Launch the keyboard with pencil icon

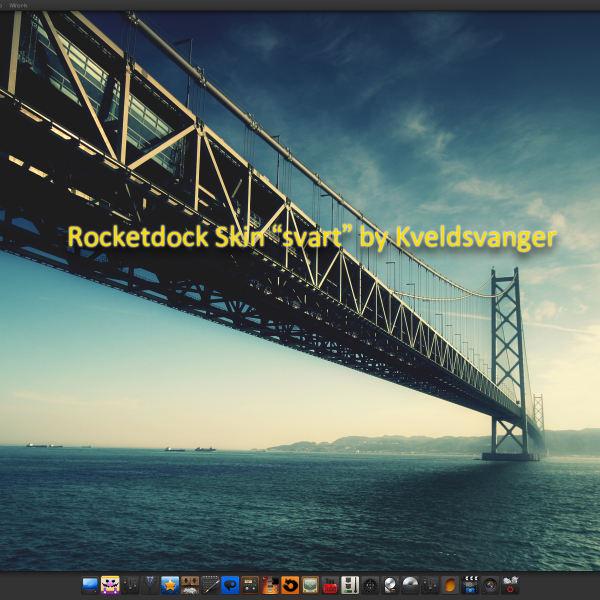(210, 585)
